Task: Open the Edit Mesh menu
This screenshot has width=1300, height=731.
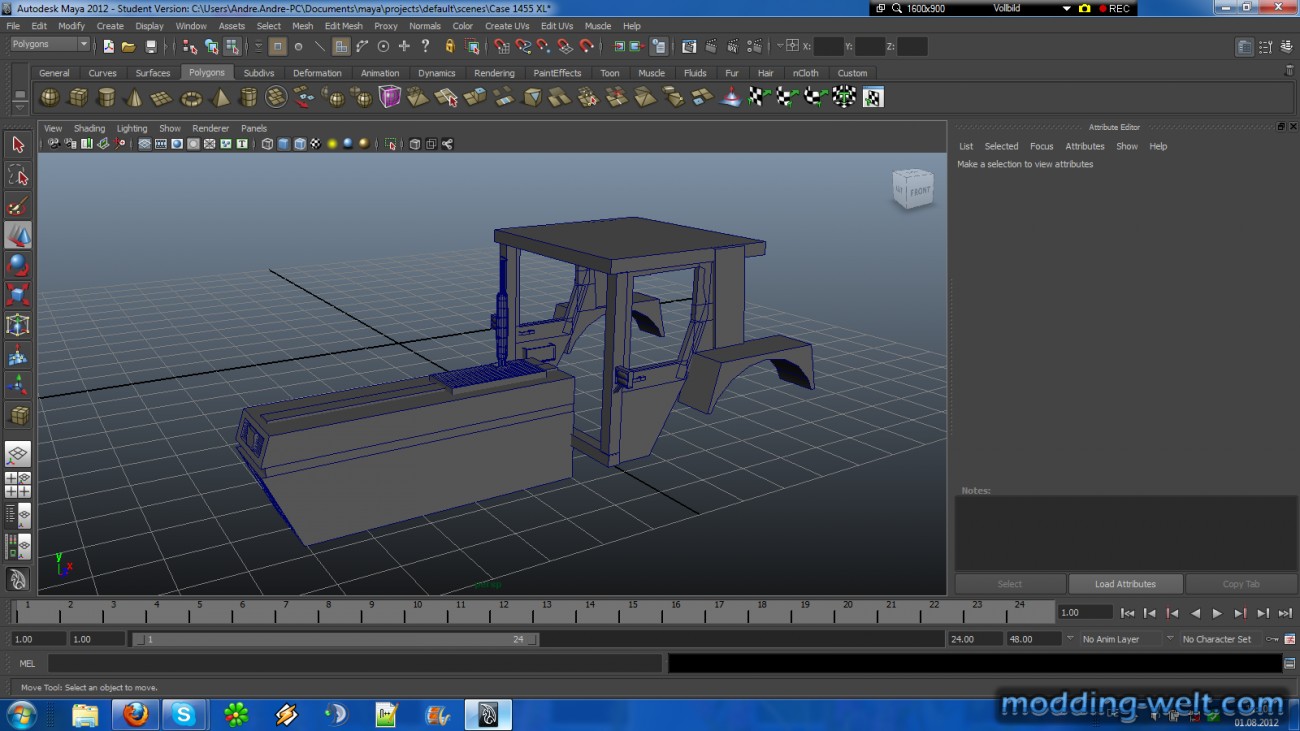Action: [x=343, y=26]
